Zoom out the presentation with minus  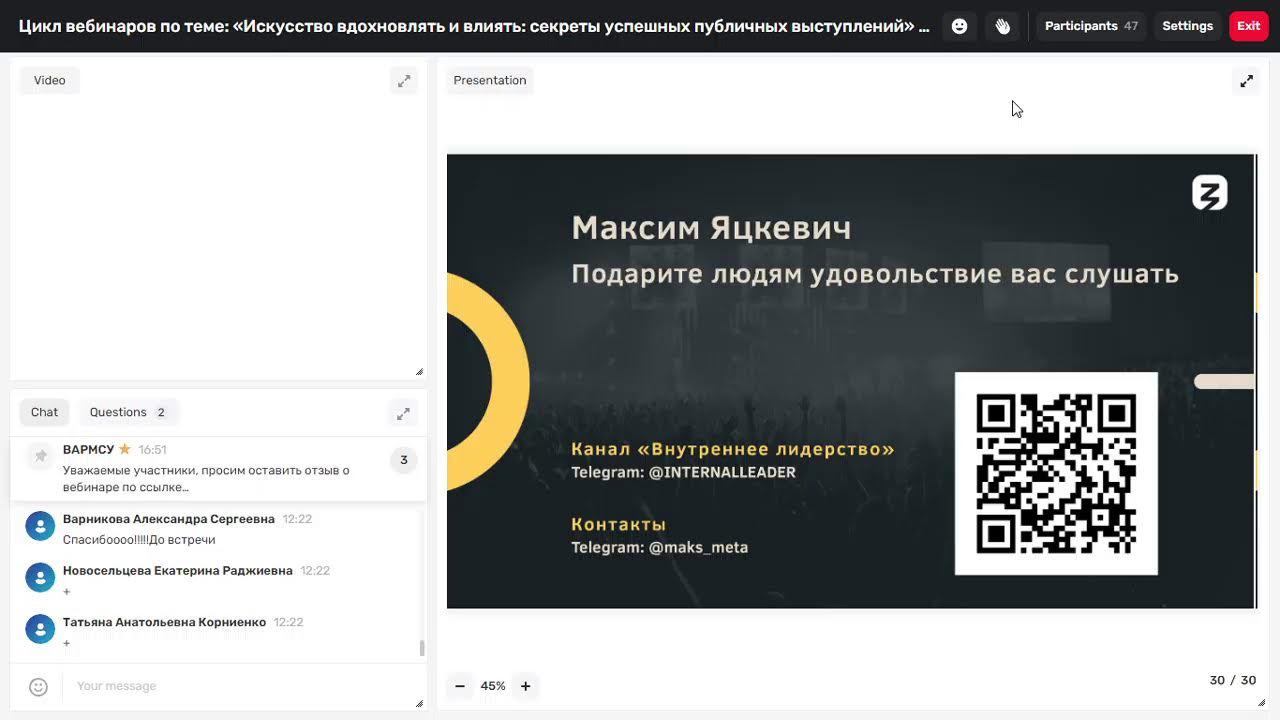point(460,686)
